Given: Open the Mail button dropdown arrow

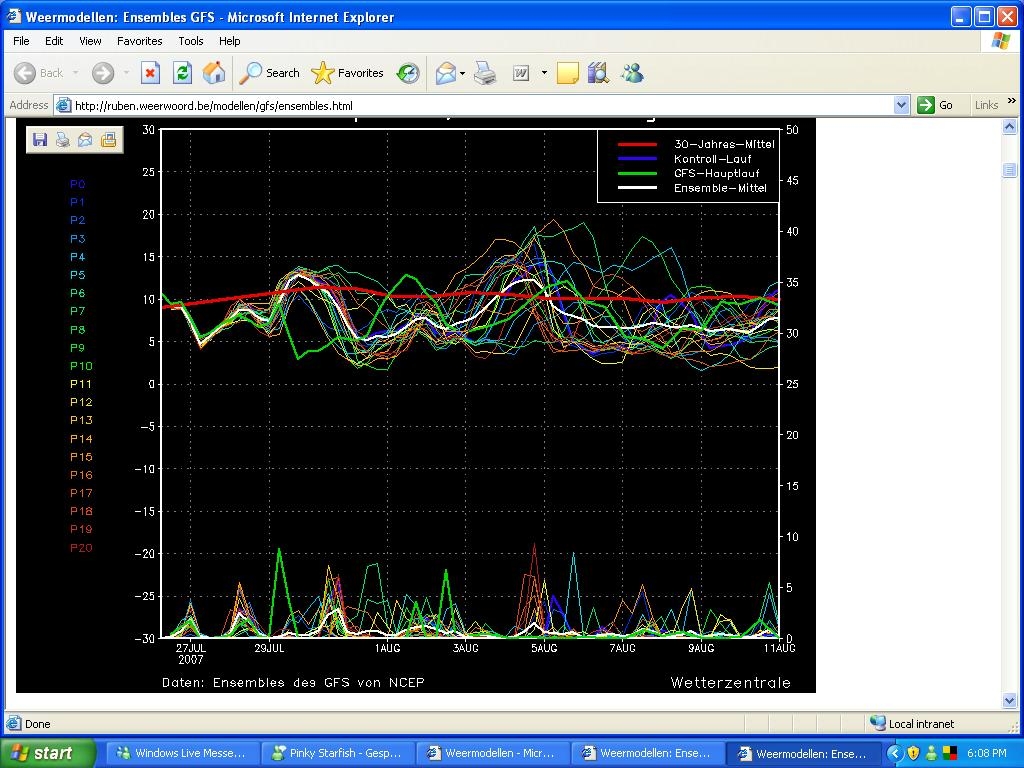Looking at the screenshot, I should coord(462,73).
